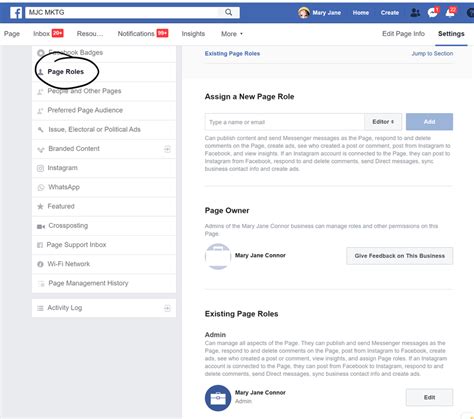474x419 pixels.
Task: Open the Editor role dropdown
Action: tap(383, 122)
